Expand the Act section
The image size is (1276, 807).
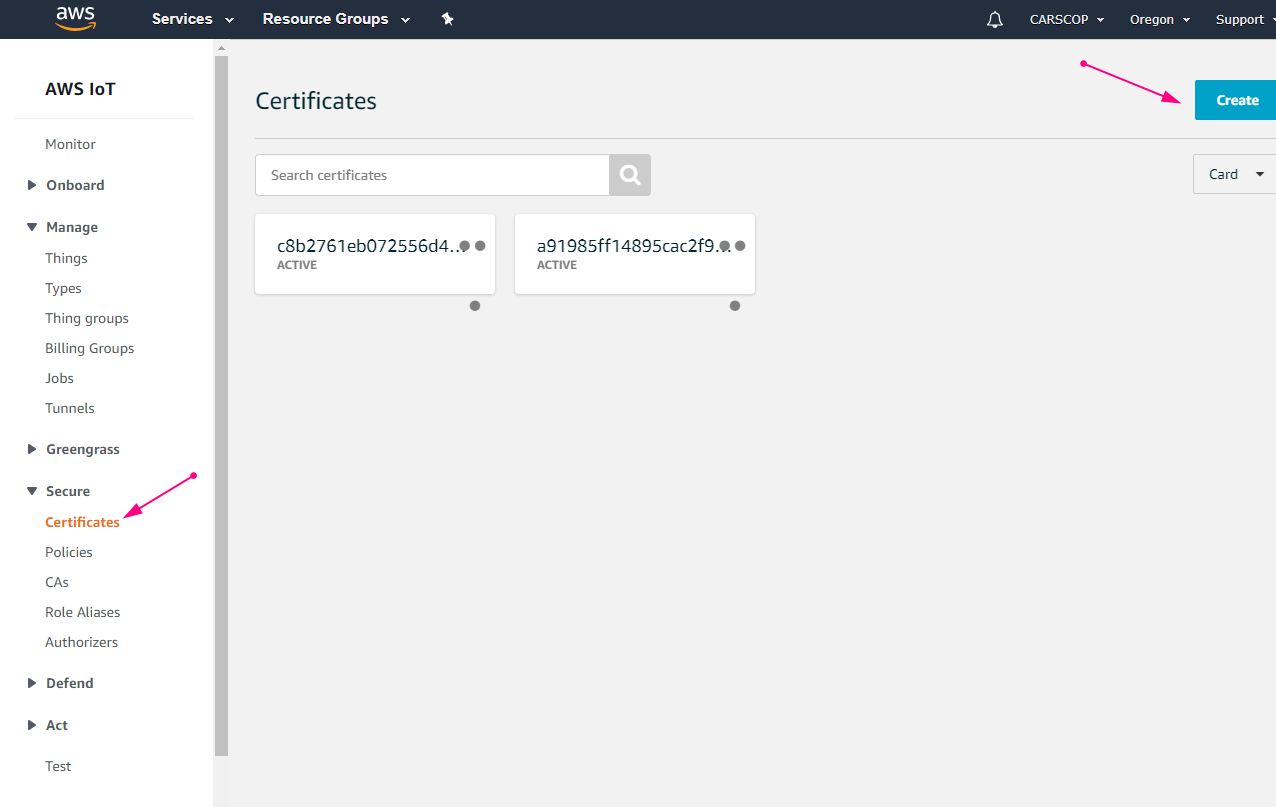pyautogui.click(x=47, y=725)
